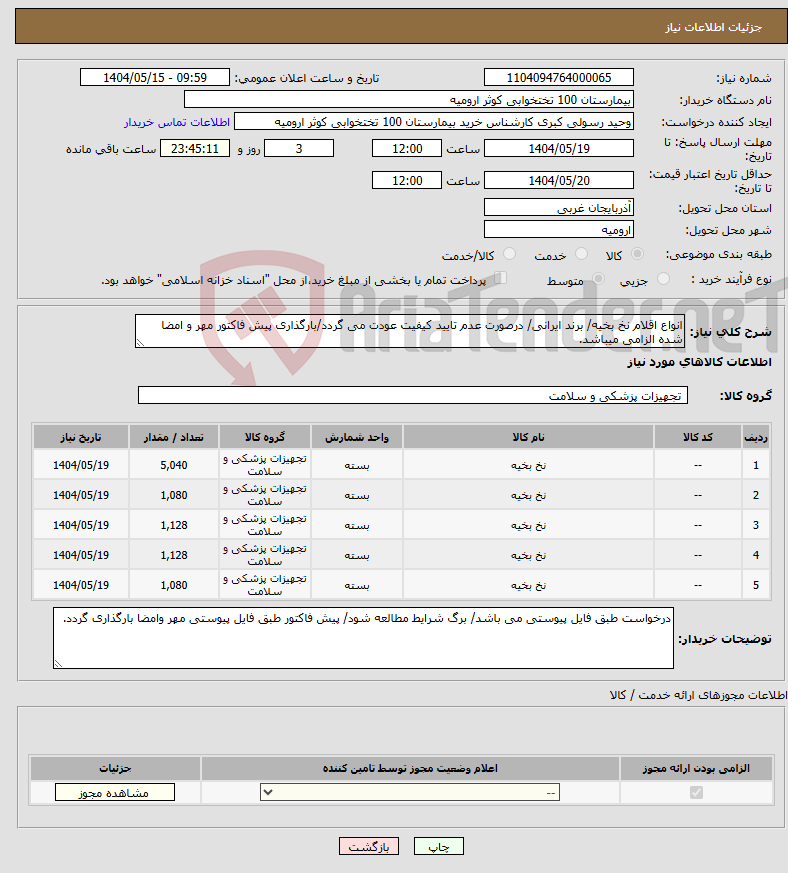This screenshot has height=873, width=788.
Task: Click the announcement date field 1404/05/15 - 09:59
Action: [x=155, y=77]
